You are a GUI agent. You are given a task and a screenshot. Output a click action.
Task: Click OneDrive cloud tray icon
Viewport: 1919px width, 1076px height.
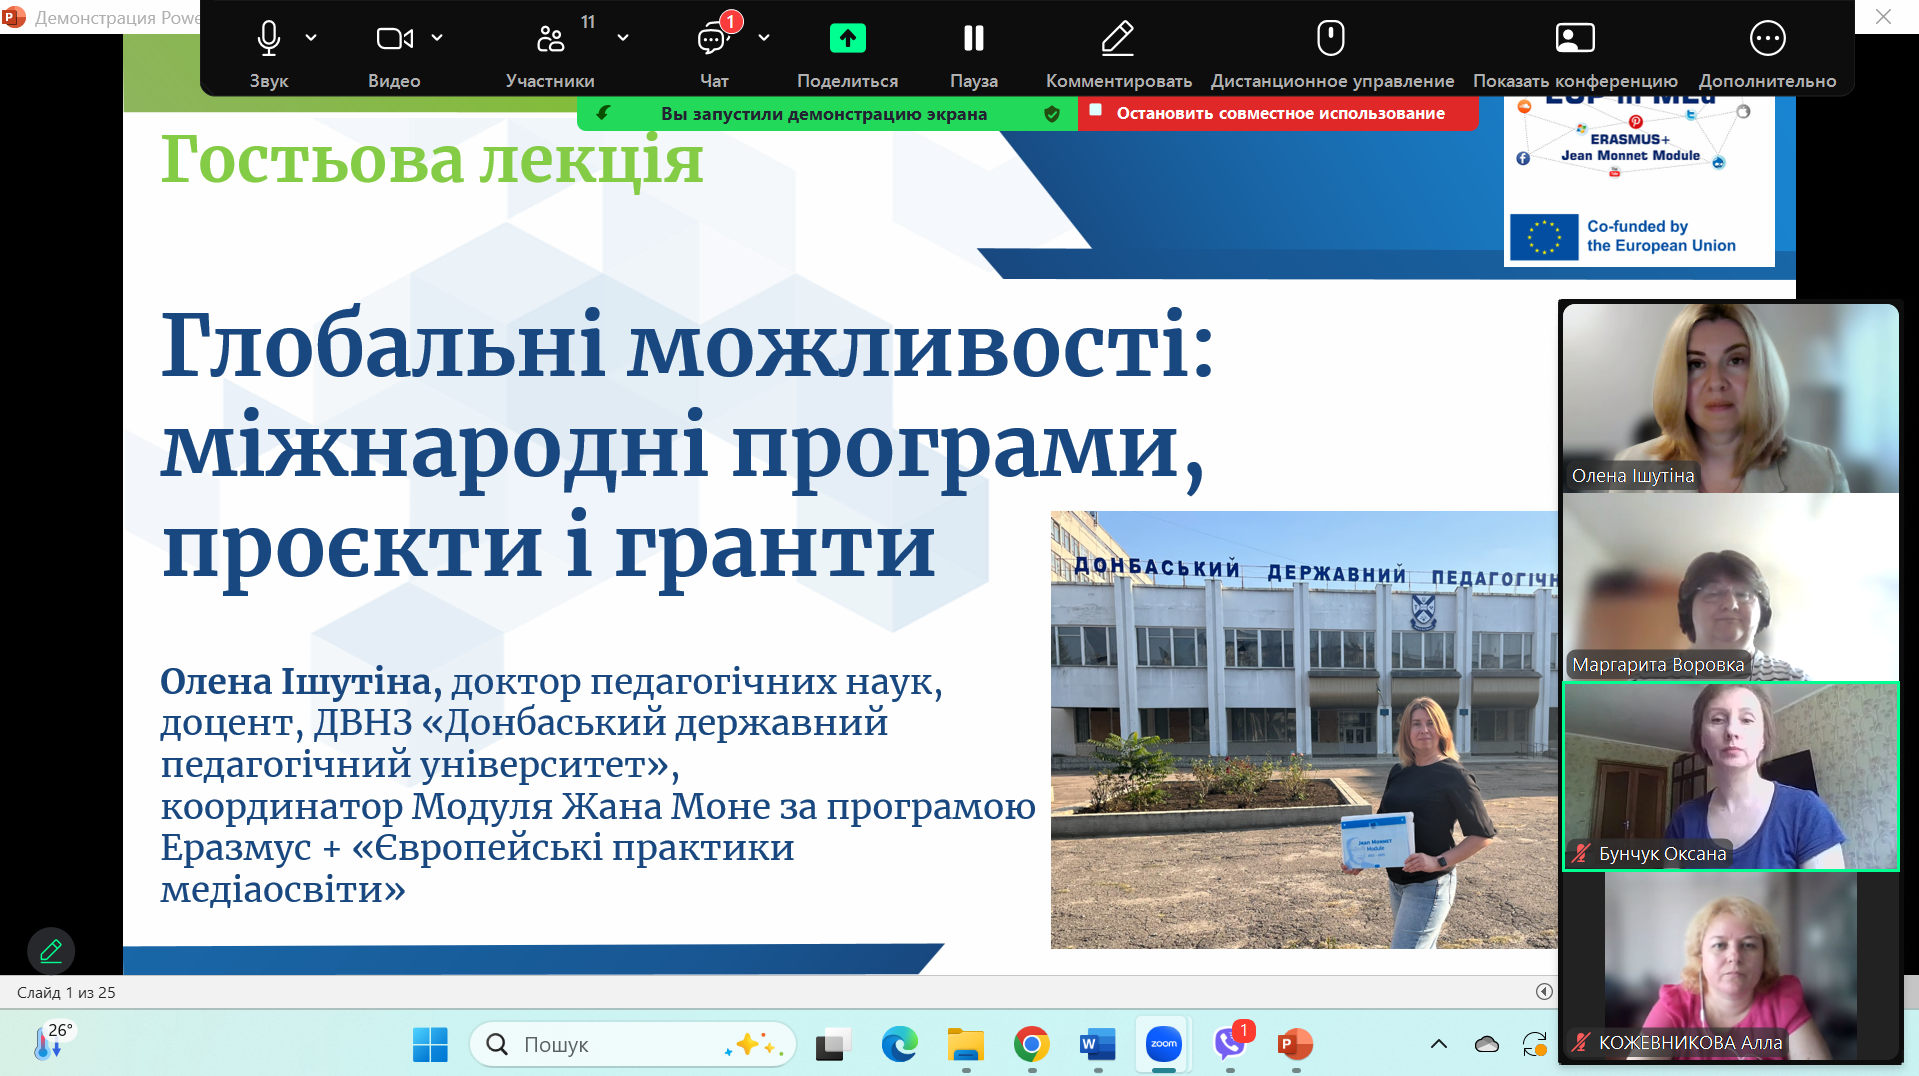(1487, 1045)
